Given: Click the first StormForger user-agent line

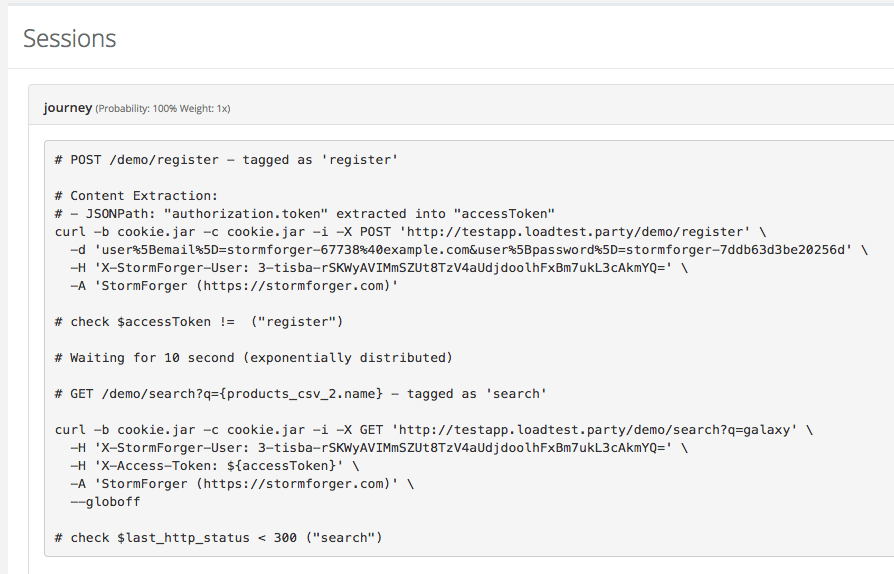Looking at the screenshot, I should [x=234, y=286].
